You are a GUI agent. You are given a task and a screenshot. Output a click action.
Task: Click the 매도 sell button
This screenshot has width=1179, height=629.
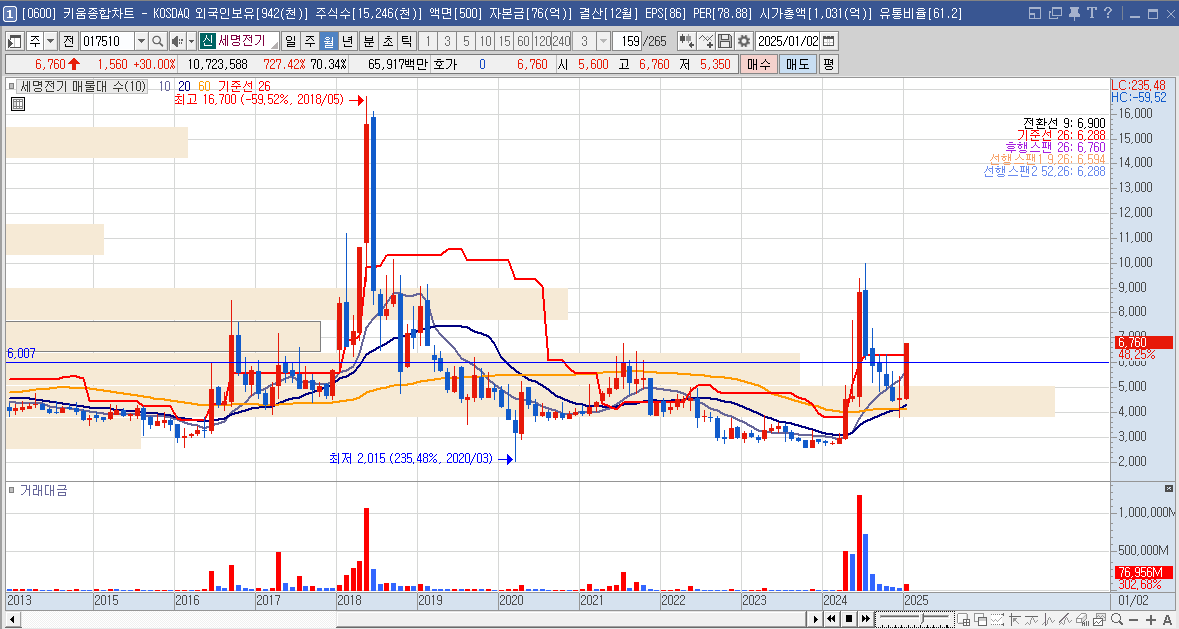click(x=797, y=65)
